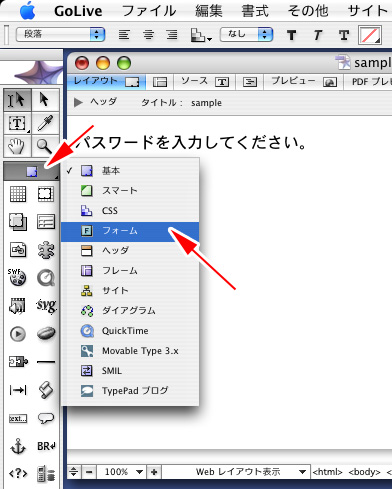Image resolution: width=392 pixels, height=489 pixels.
Task: Open the Web レイアウト表示 dropdown
Action: point(236,472)
